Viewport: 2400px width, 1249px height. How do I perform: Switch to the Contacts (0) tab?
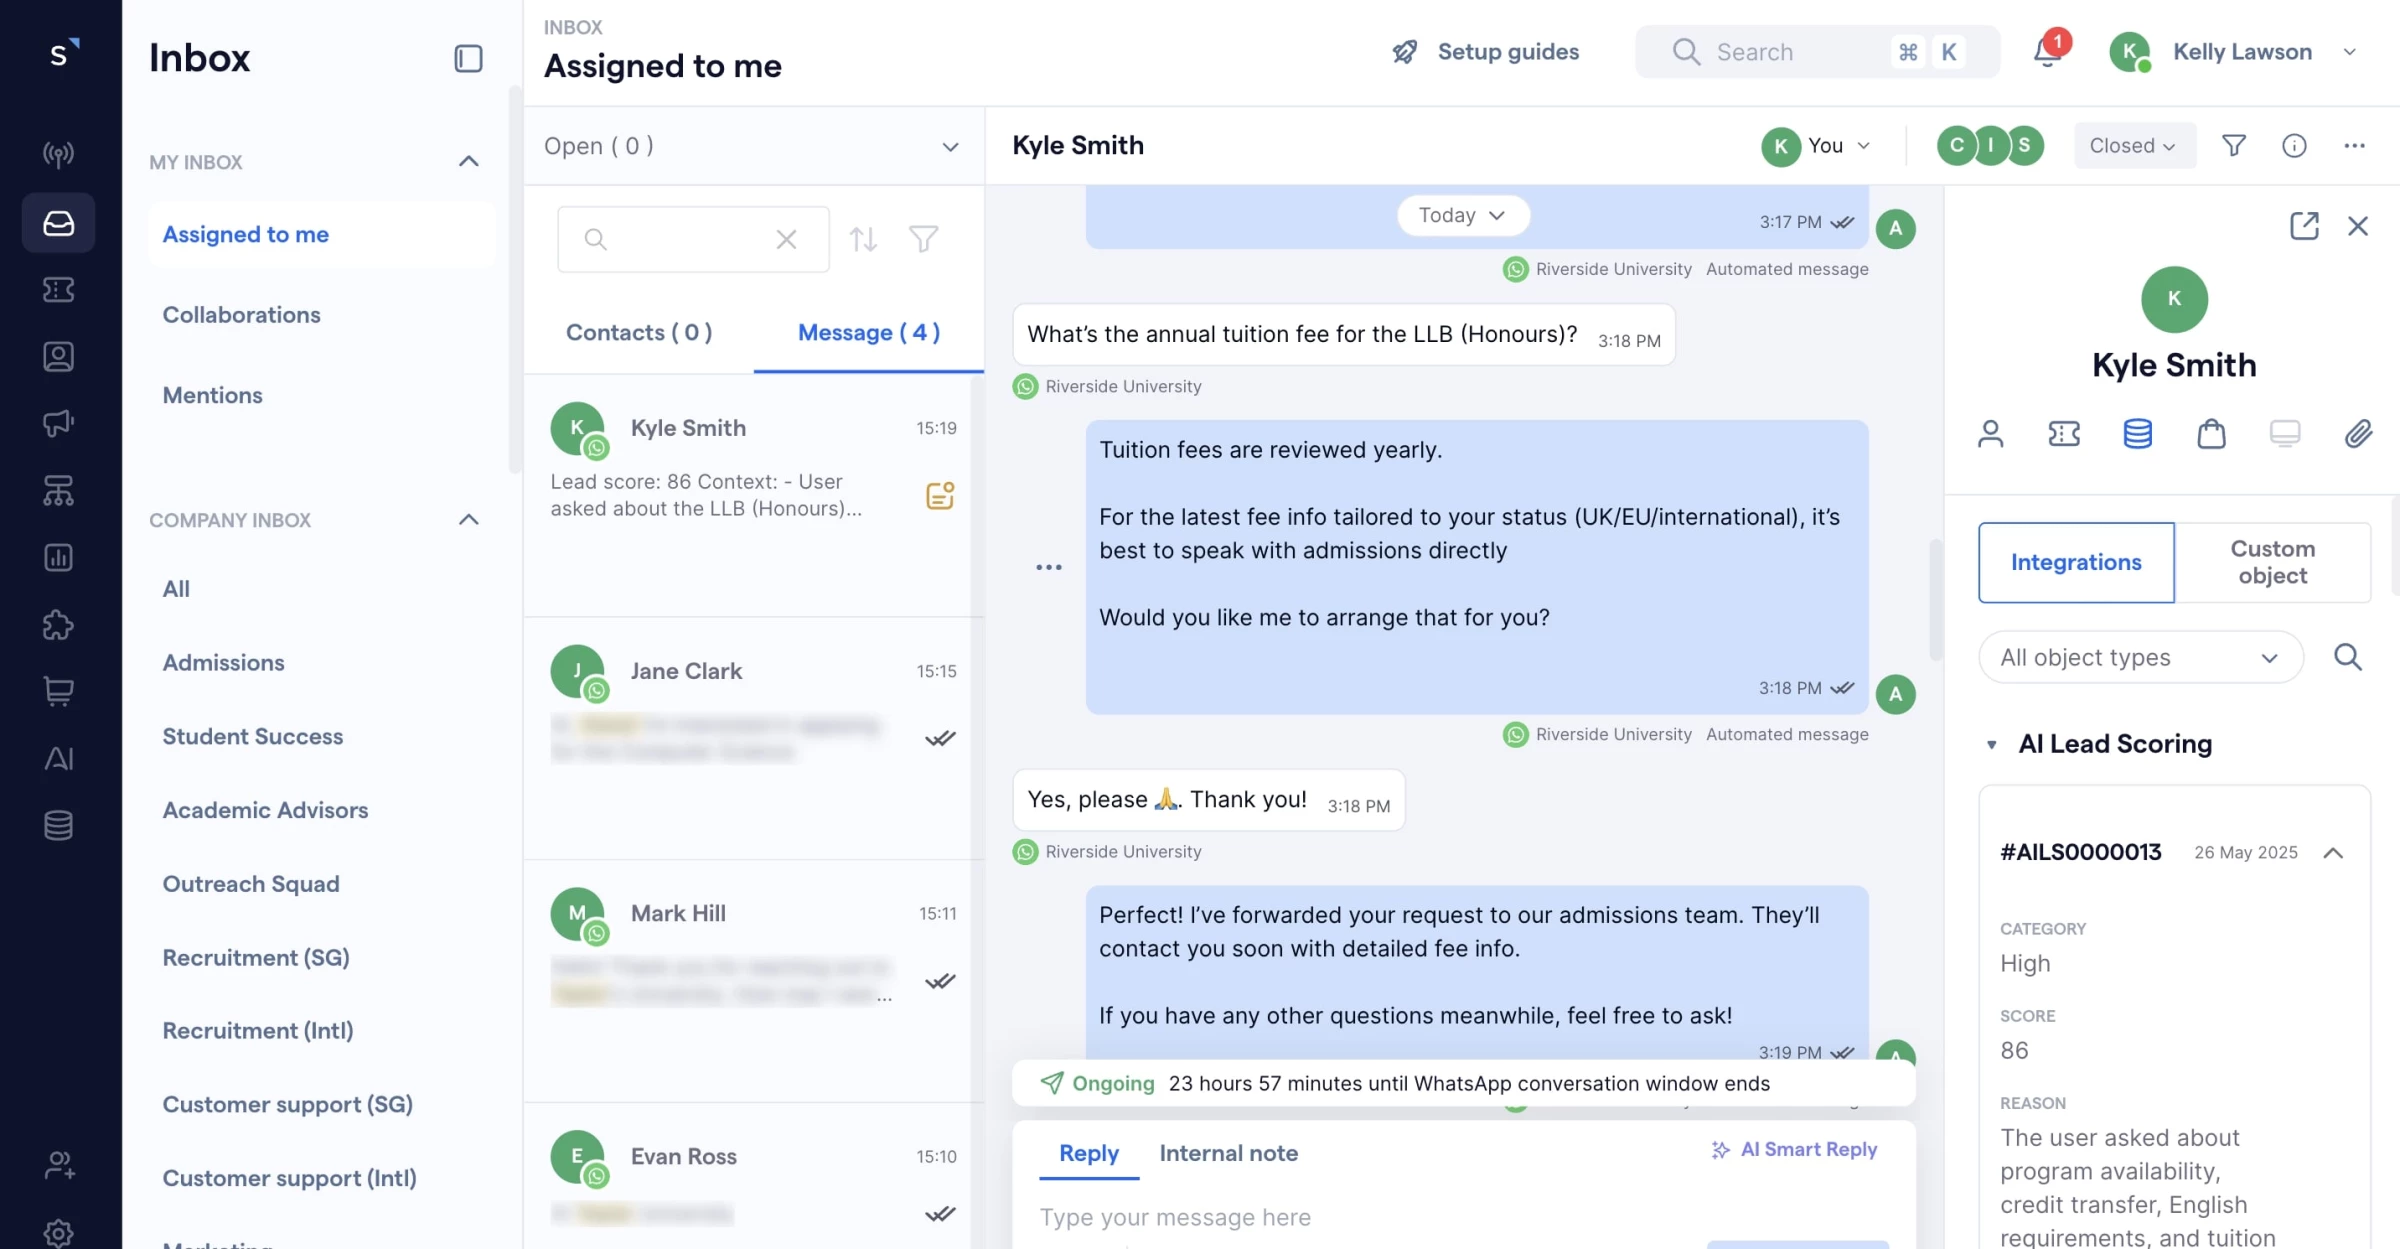(639, 333)
